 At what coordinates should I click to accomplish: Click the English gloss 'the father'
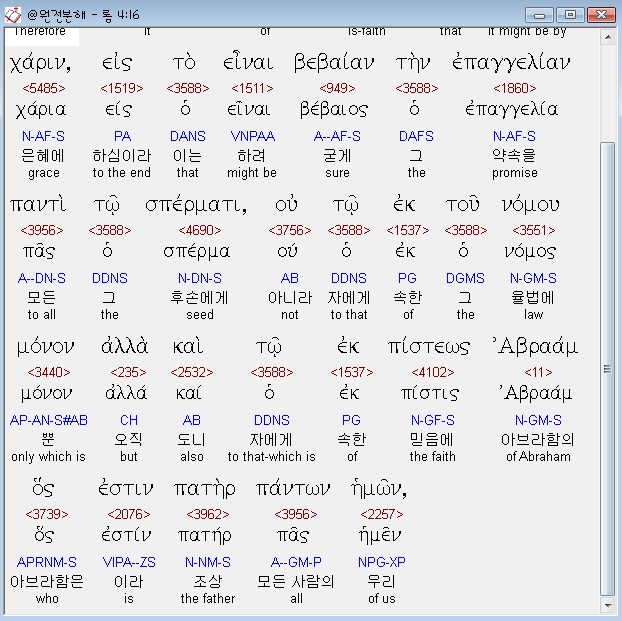[208, 599]
